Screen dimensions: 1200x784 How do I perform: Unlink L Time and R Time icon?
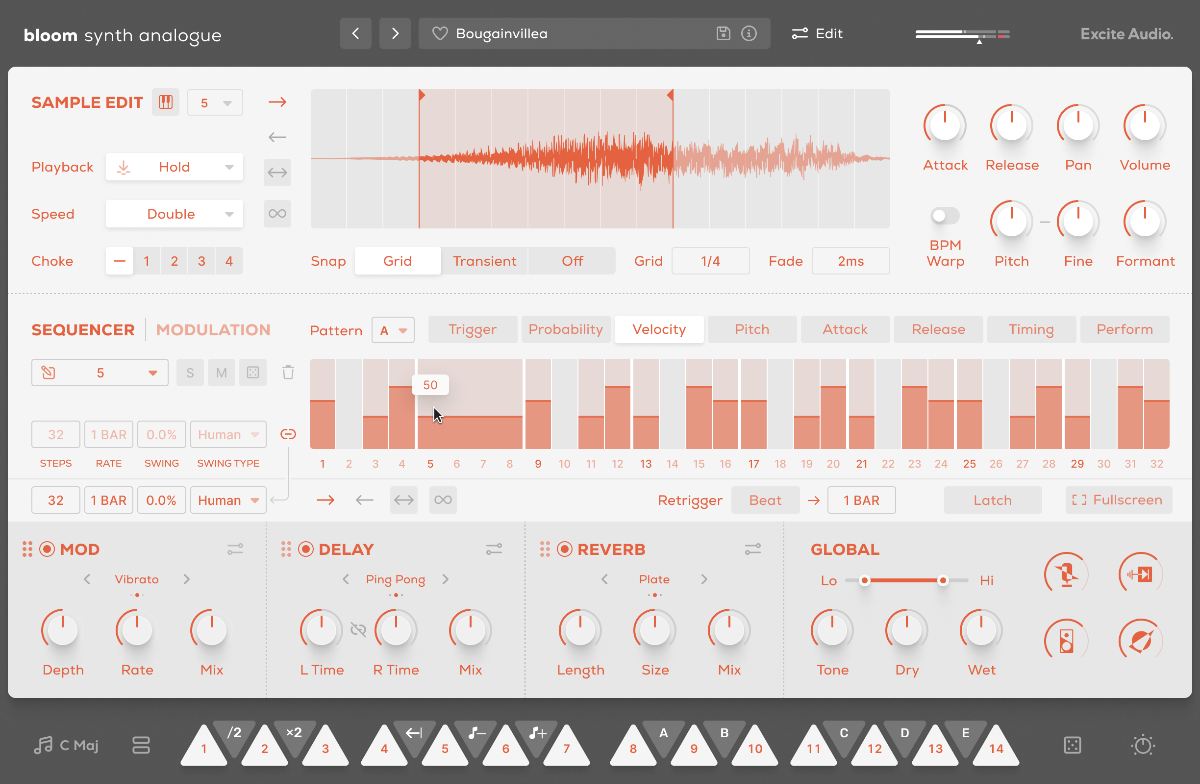click(358, 629)
